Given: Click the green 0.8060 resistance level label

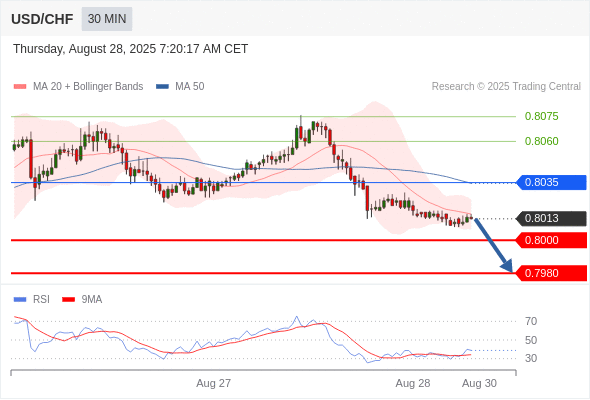Looking at the screenshot, I should pos(541,141).
